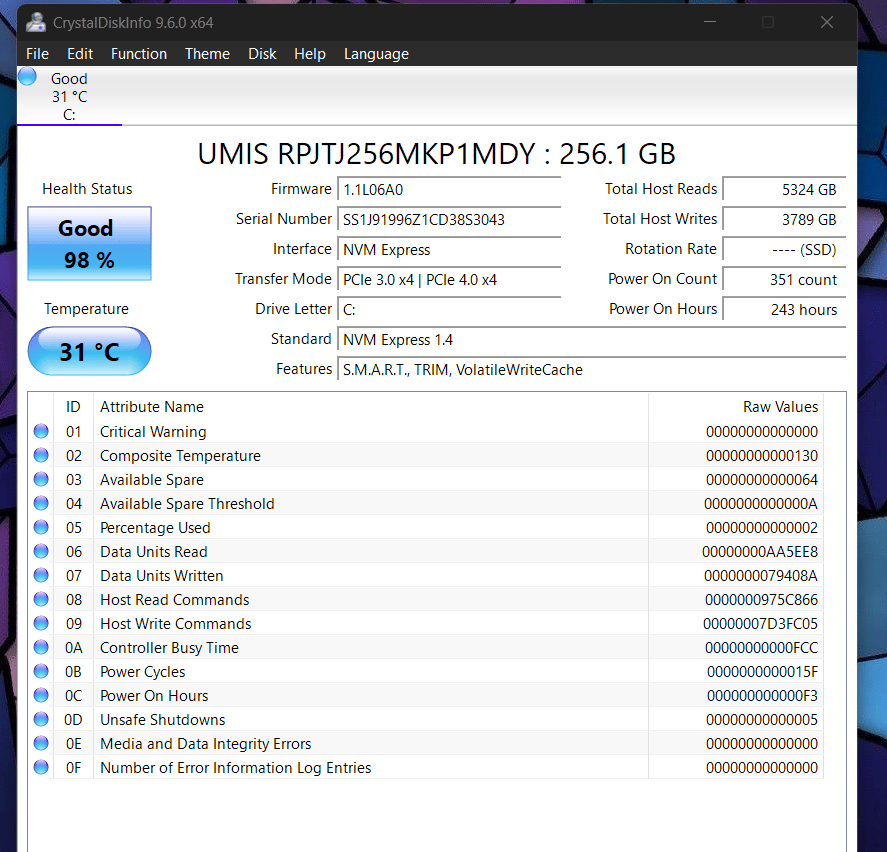The image size is (887, 852).
Task: Click the Power On Hours value 243 hours
Action: (x=784, y=309)
